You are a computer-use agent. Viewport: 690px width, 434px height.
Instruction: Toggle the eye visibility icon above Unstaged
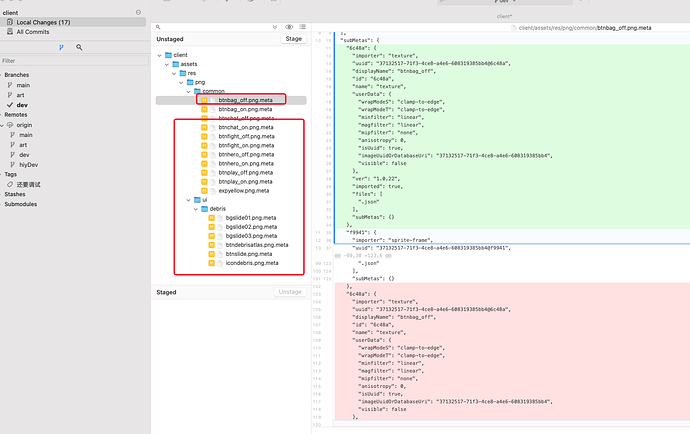(x=289, y=27)
